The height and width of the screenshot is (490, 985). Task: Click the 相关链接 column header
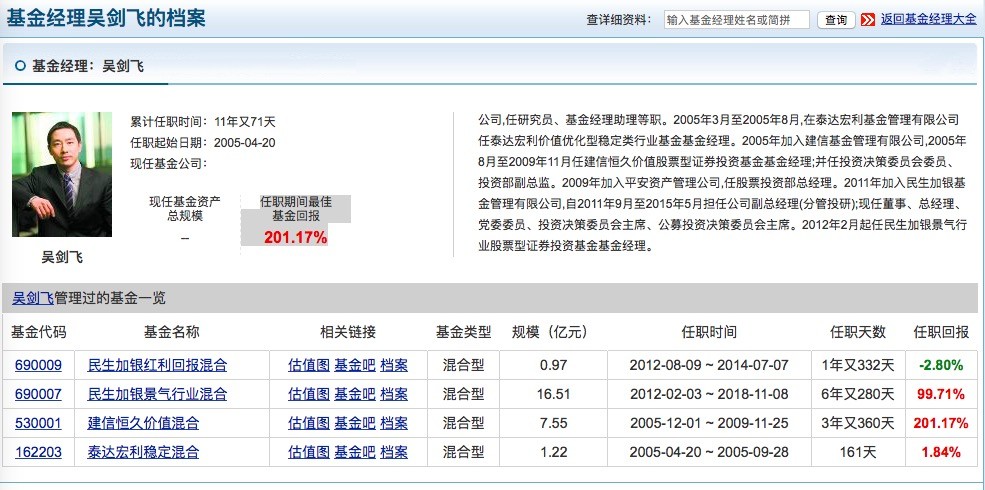coord(348,332)
